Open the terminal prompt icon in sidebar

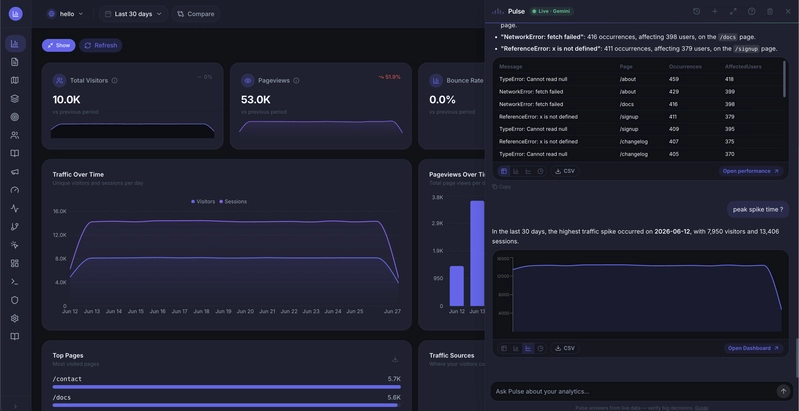point(15,282)
